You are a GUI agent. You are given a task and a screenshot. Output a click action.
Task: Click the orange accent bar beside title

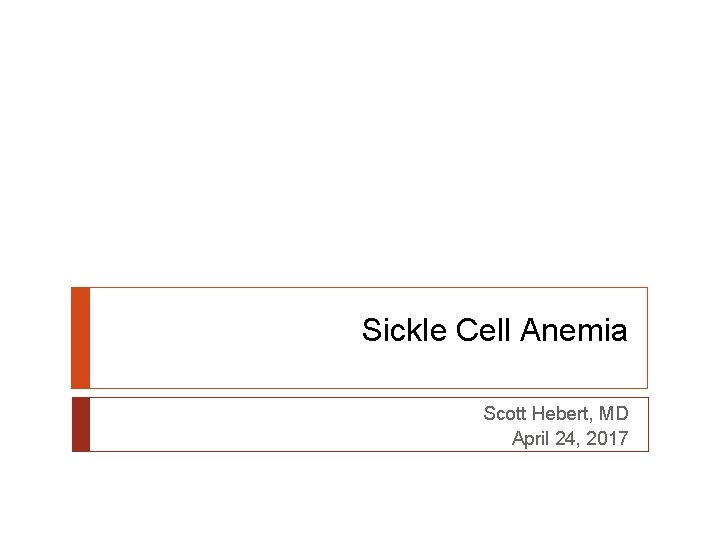pos(81,338)
